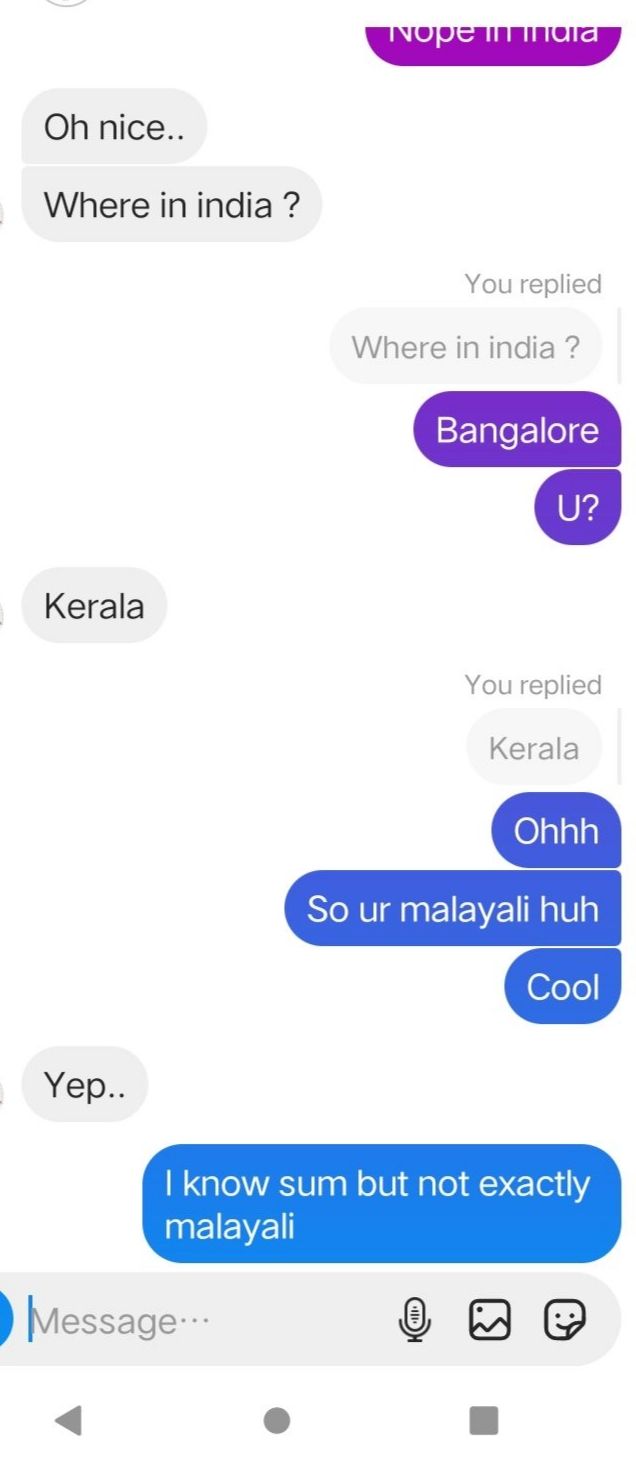Open the sticker picker icon

564,1320
